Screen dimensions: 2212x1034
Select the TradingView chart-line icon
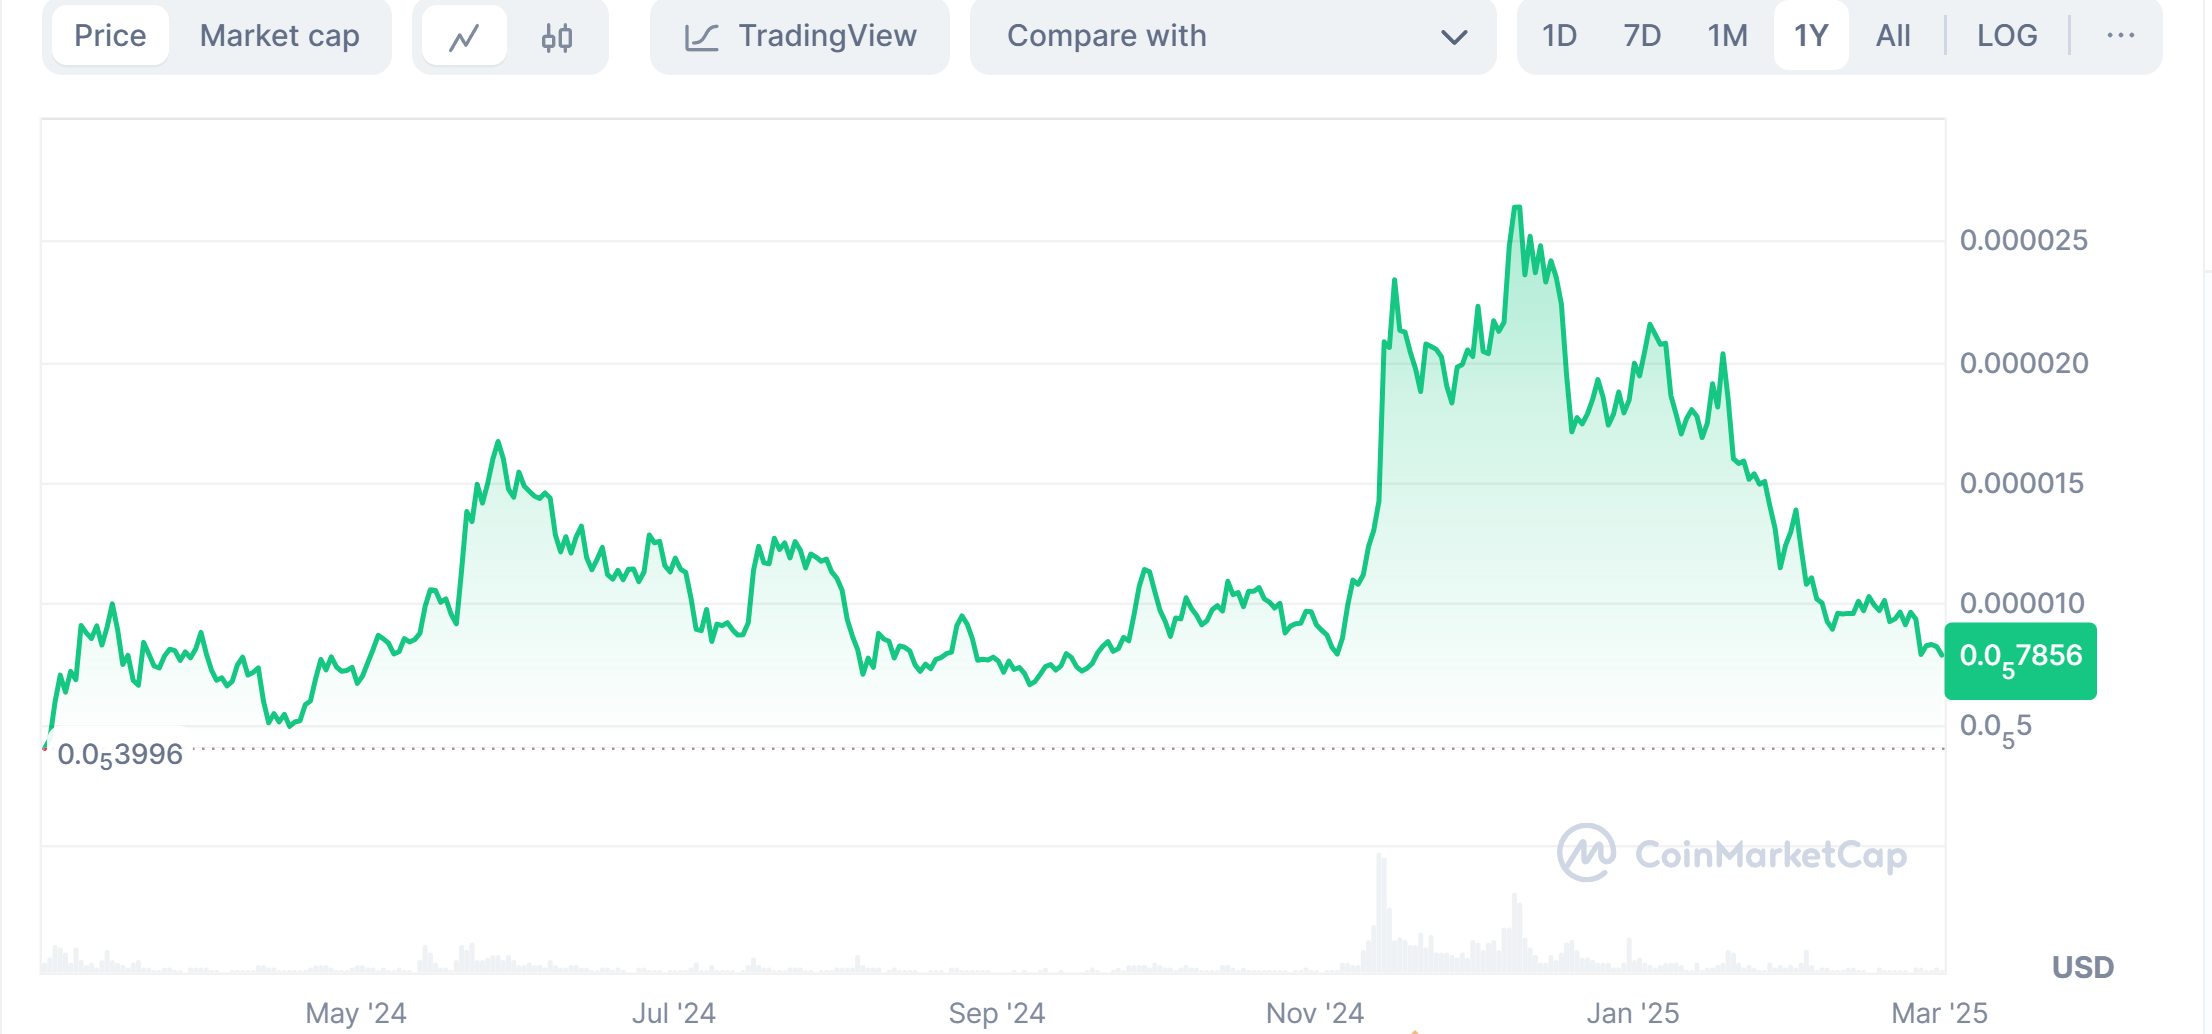tap(704, 35)
